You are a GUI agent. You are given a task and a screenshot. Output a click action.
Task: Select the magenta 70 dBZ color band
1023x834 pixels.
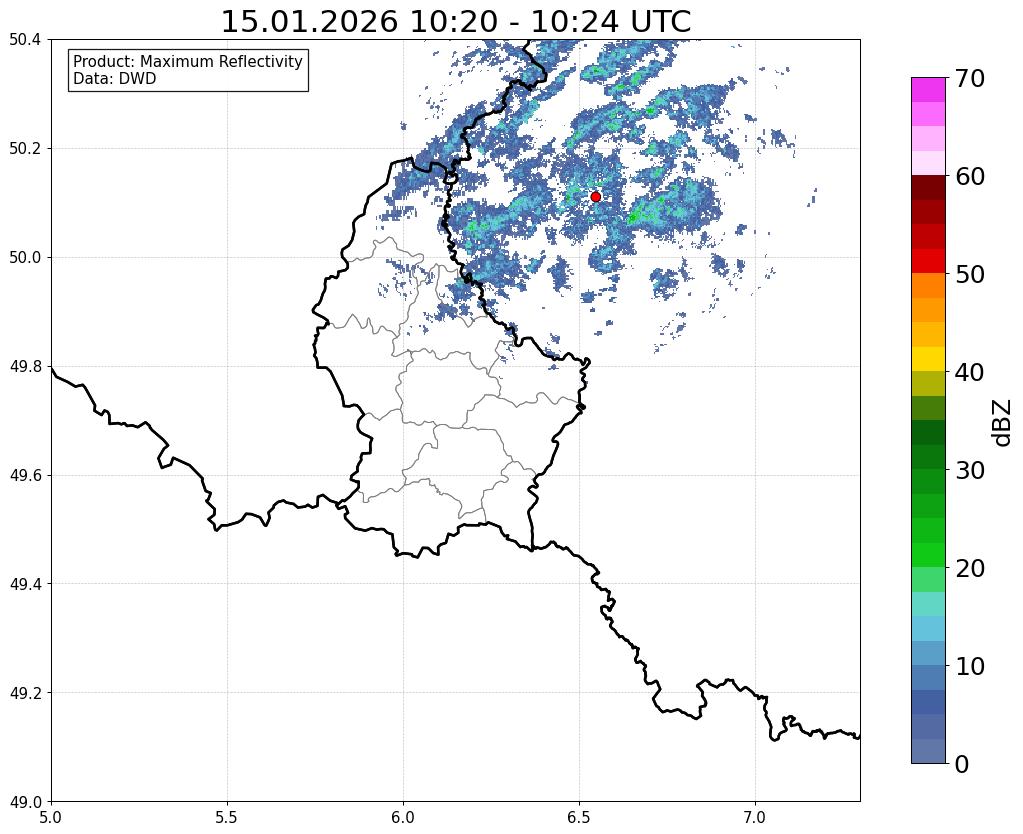pyautogui.click(x=928, y=90)
